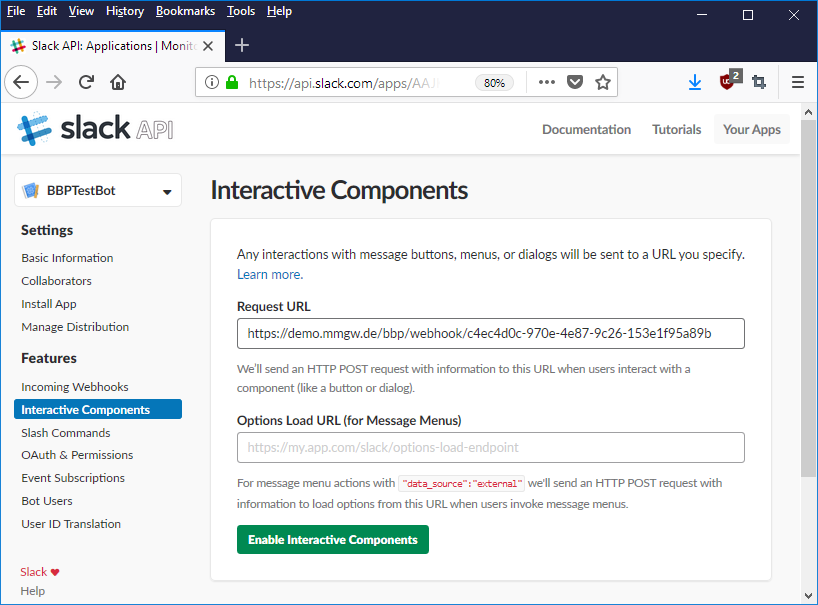818x605 pixels.
Task: Select the Slack API: Applications tab
Action: click(113, 46)
